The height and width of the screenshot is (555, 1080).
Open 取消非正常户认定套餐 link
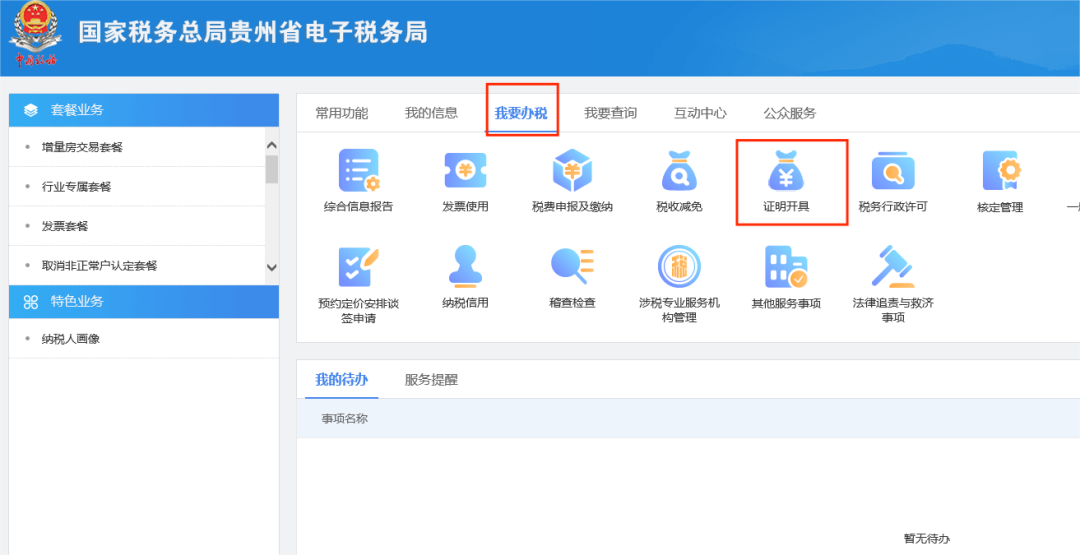[99, 266]
